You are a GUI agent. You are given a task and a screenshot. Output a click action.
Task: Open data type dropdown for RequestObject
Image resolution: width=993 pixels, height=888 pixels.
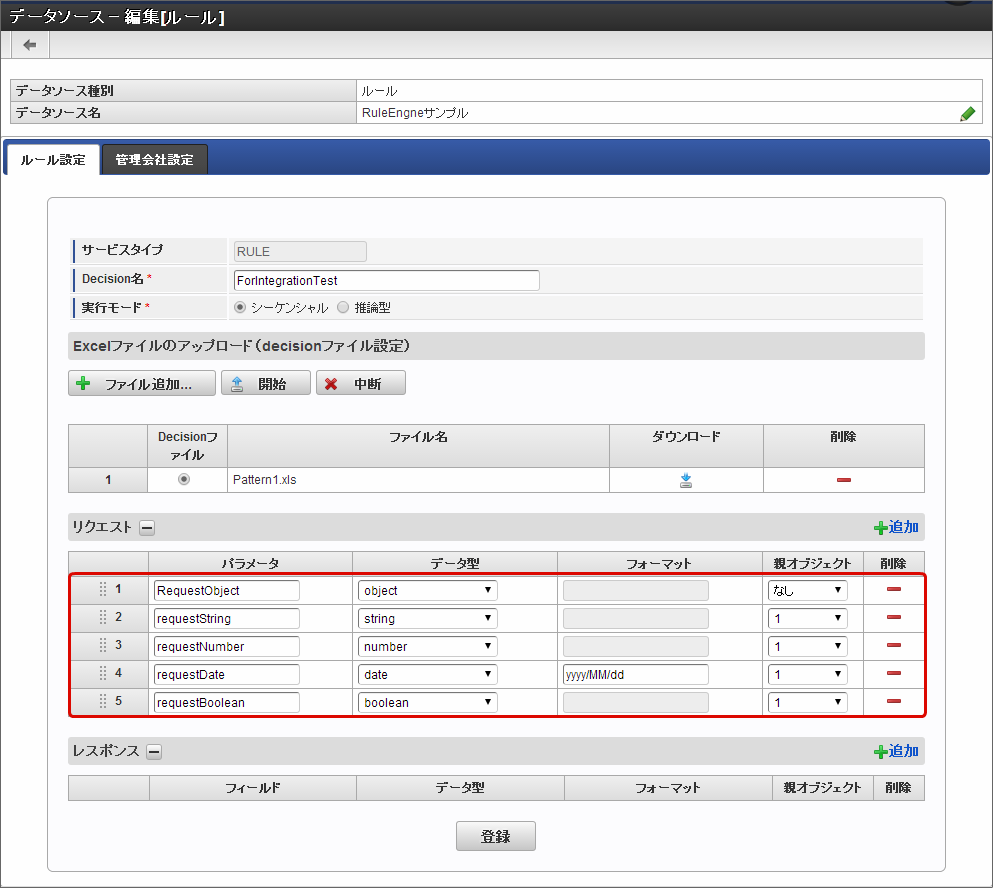(427, 590)
